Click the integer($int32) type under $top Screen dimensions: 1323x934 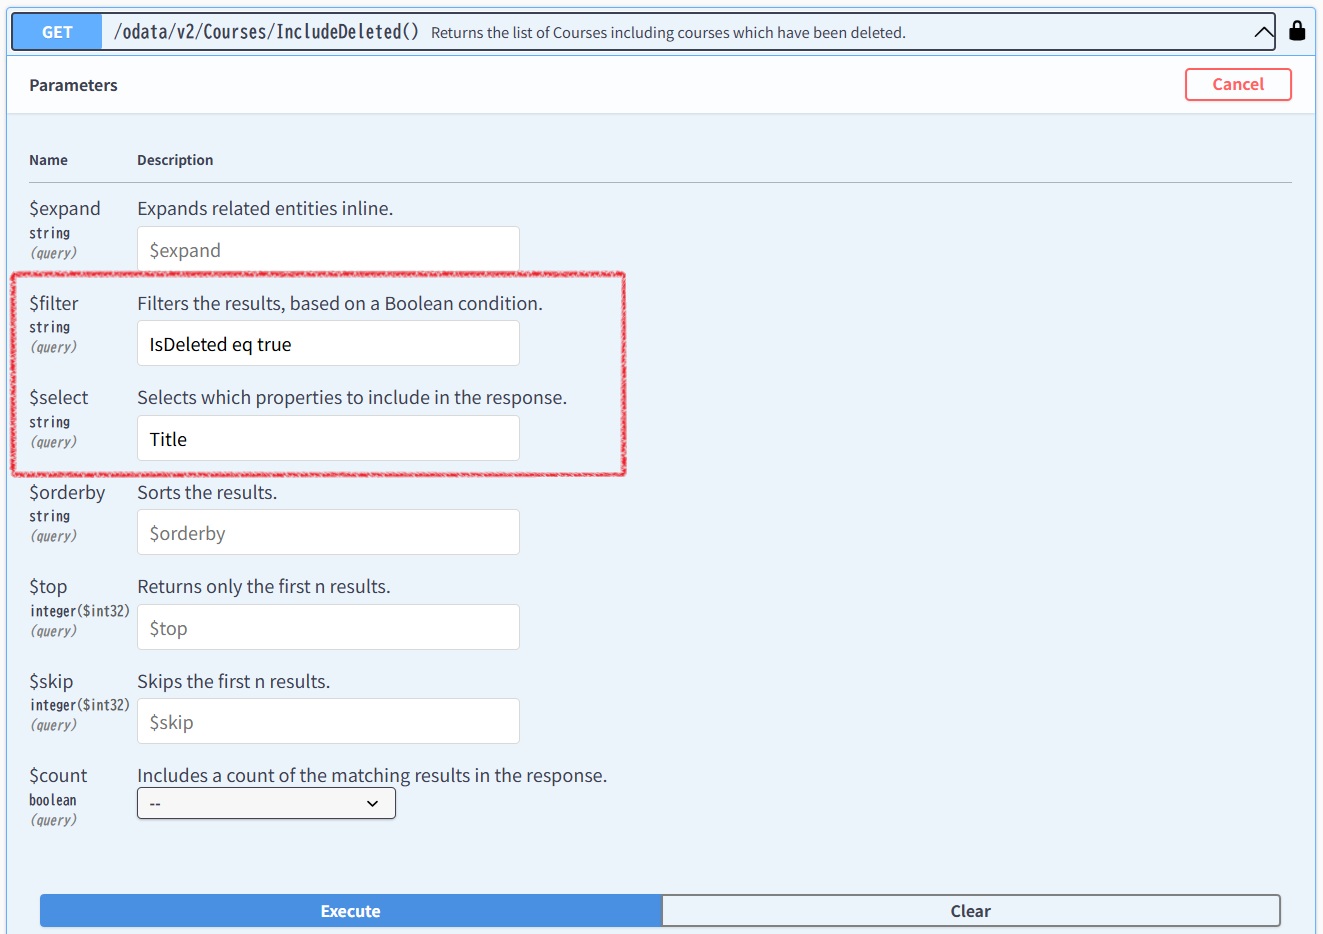[x=80, y=611]
